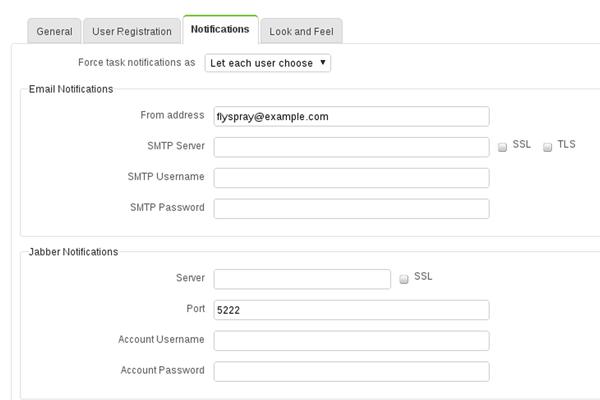Switch to the General tab
The height and width of the screenshot is (400, 600).
[x=54, y=31]
